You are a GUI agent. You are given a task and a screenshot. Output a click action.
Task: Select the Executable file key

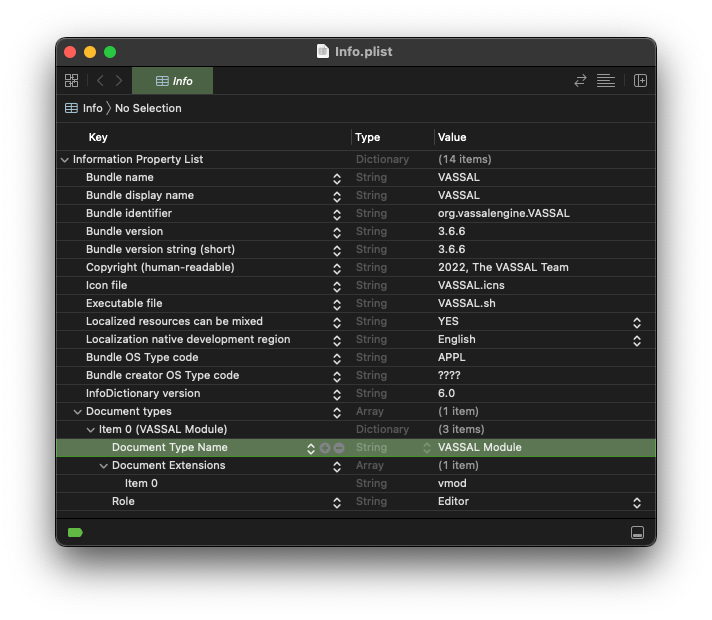click(124, 303)
